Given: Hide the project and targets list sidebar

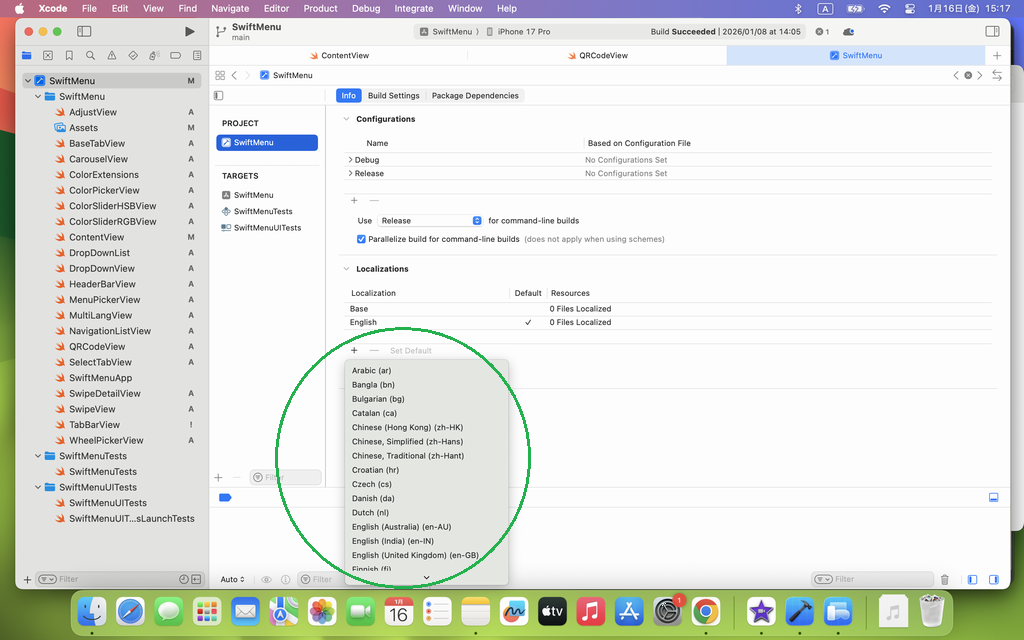Looking at the screenshot, I should point(219,96).
